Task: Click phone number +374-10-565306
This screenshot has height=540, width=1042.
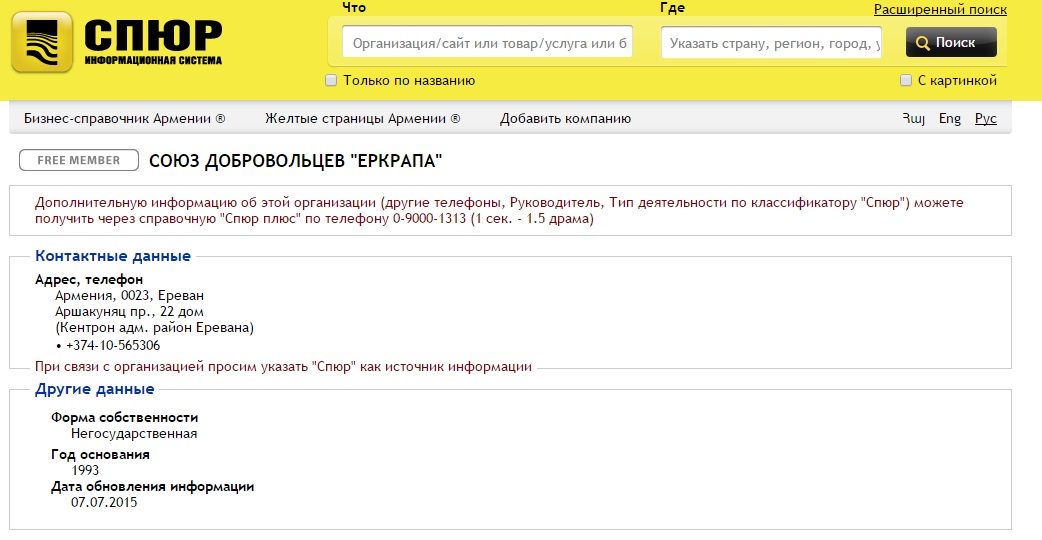Action: [x=113, y=345]
